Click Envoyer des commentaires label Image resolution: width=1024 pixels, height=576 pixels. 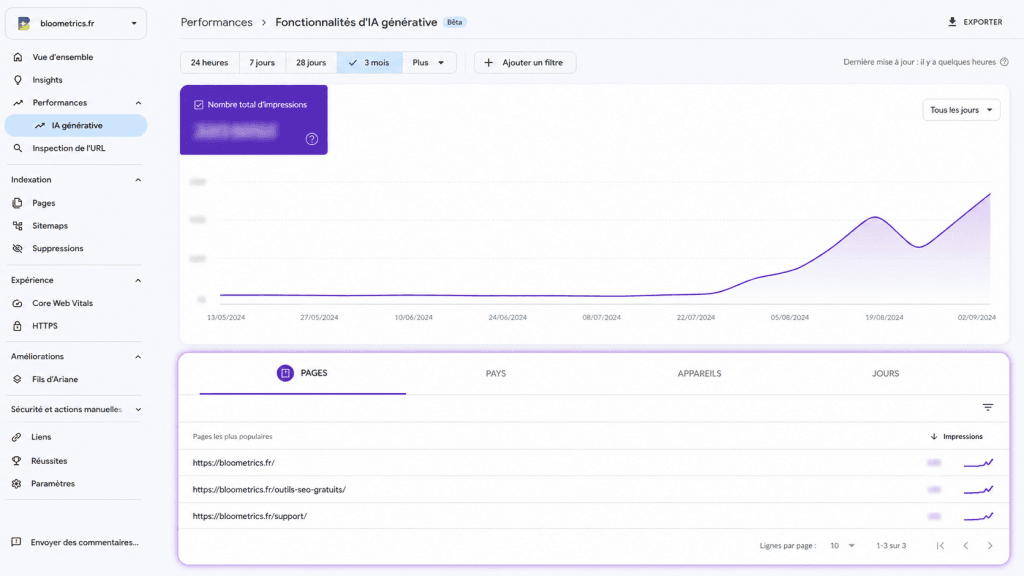84,542
